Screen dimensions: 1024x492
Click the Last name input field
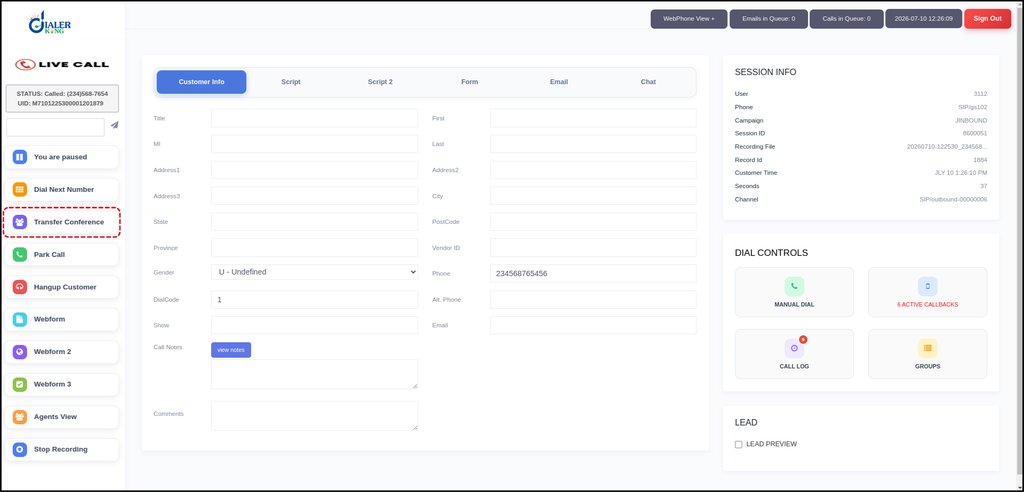593,144
